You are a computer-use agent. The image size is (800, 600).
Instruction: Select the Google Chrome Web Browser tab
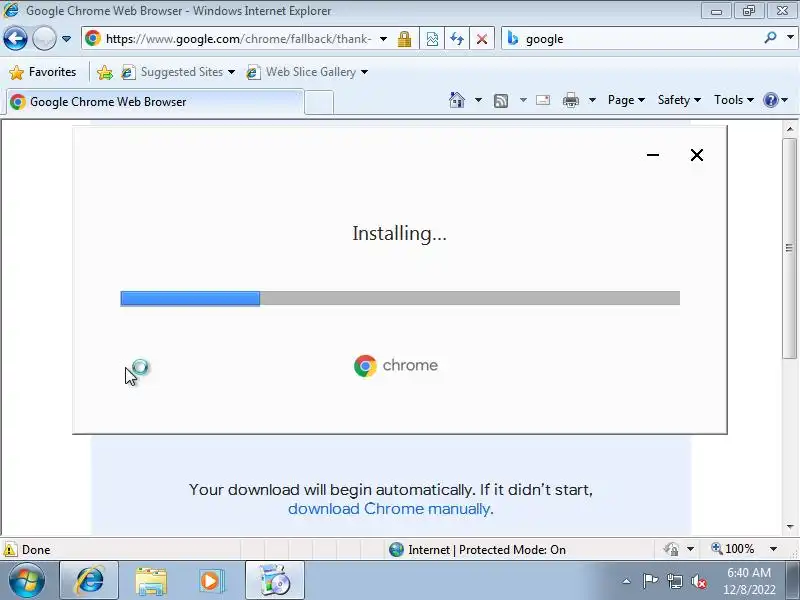pyautogui.click(x=155, y=102)
